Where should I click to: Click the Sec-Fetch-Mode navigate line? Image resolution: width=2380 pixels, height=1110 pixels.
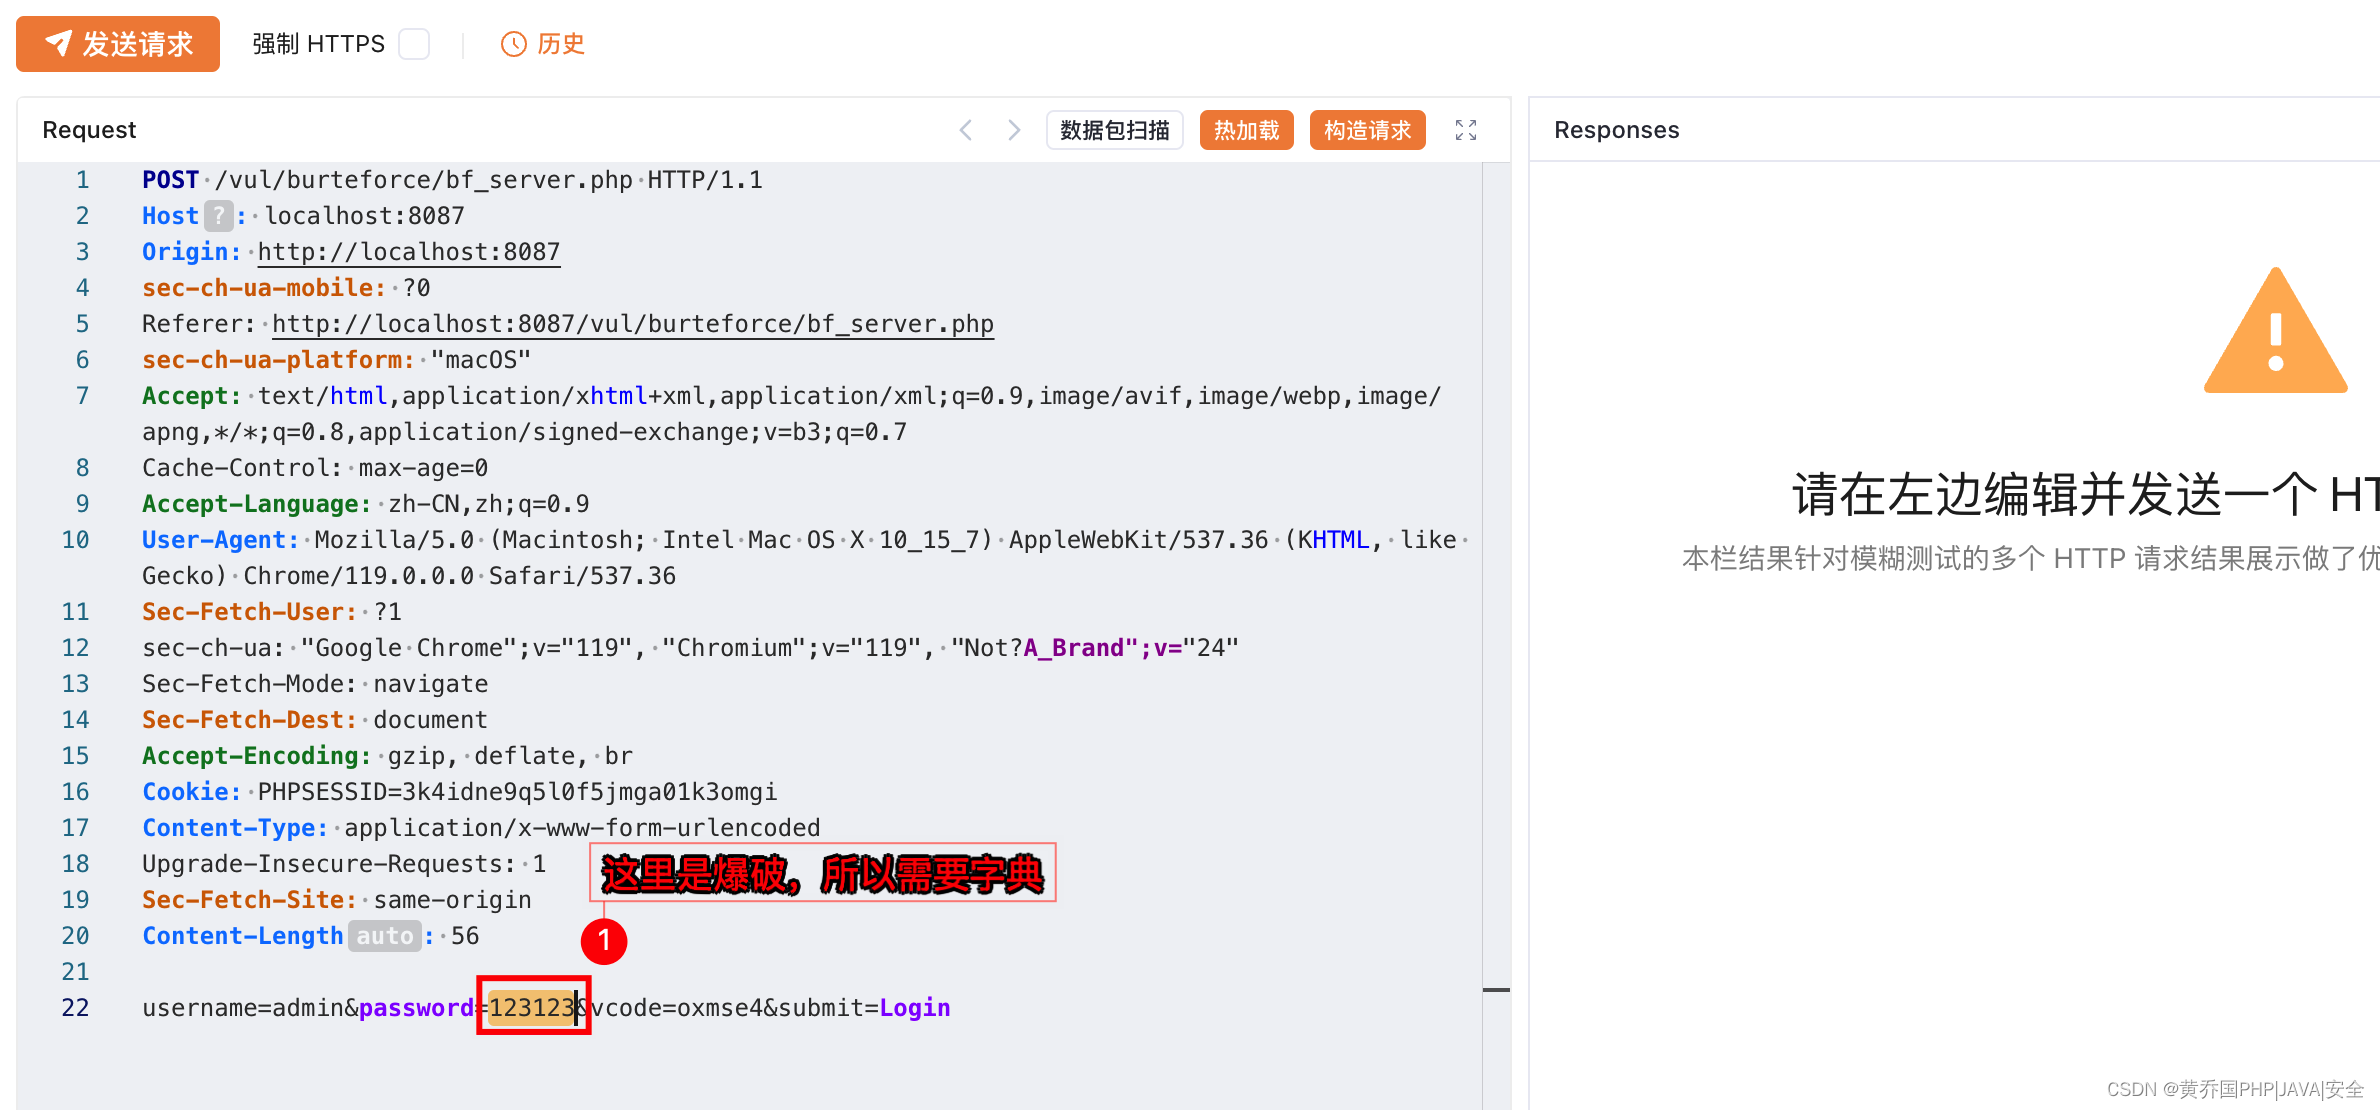coord(315,684)
